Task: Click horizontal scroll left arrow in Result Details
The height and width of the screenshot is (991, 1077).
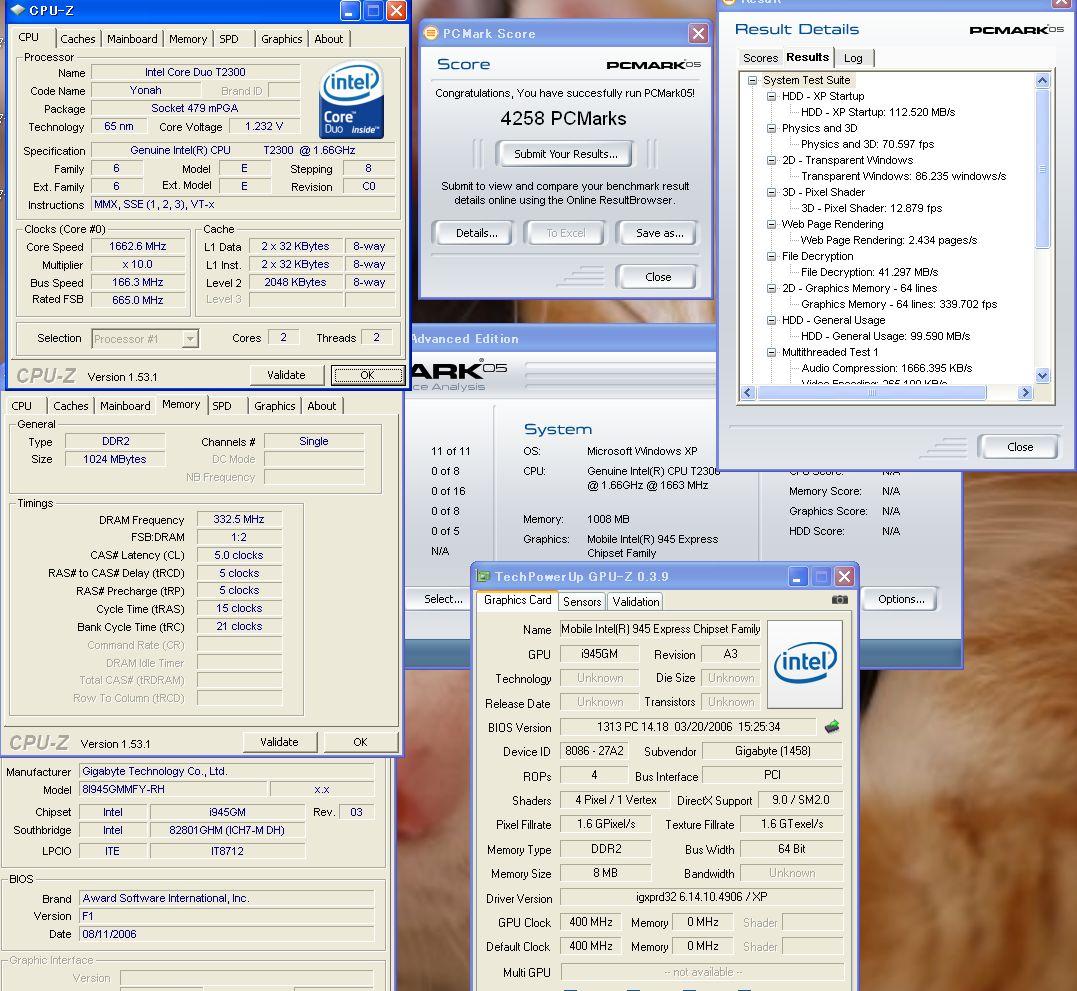Action: coord(749,393)
